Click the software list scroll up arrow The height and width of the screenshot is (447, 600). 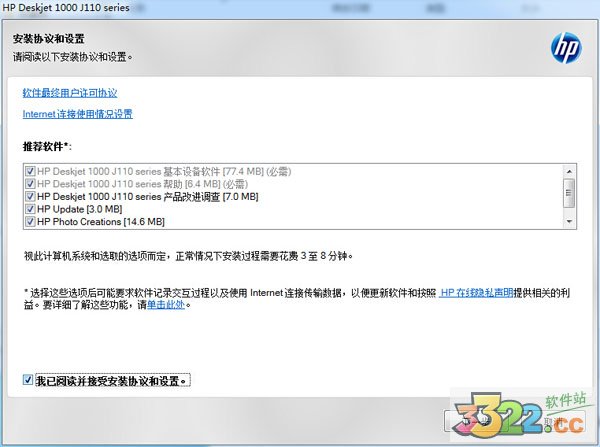[x=569, y=171]
